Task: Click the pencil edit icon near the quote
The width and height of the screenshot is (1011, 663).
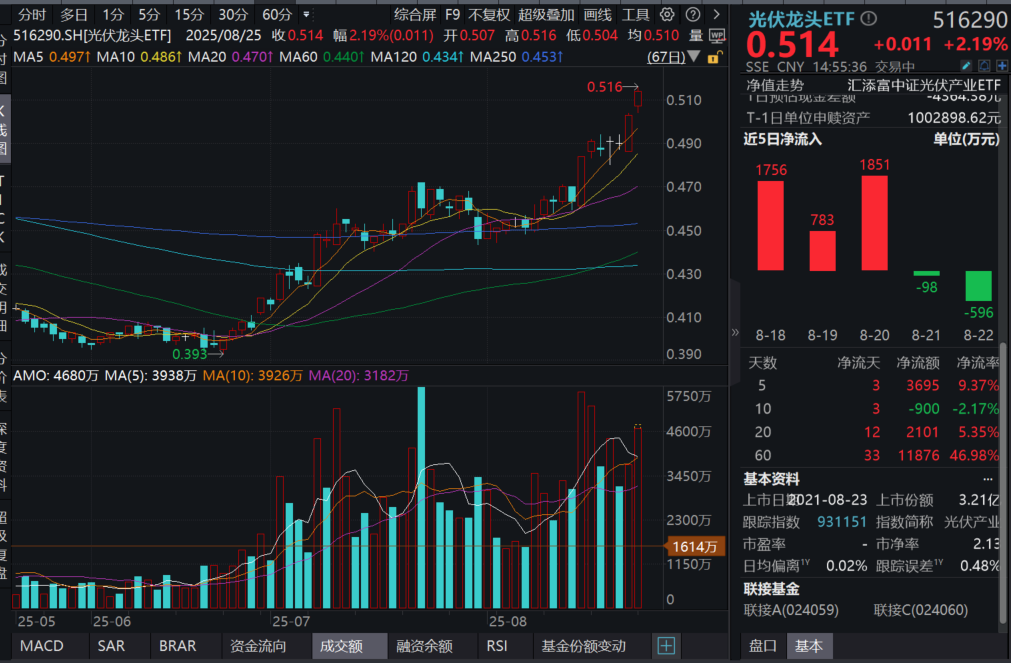Action: point(966,64)
